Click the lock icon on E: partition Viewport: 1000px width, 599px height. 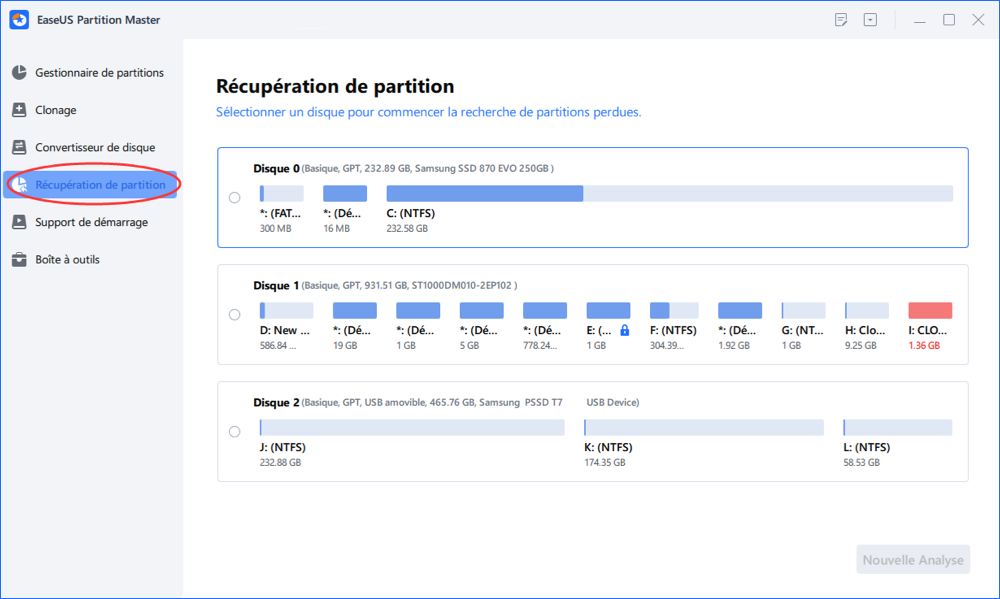coord(624,330)
